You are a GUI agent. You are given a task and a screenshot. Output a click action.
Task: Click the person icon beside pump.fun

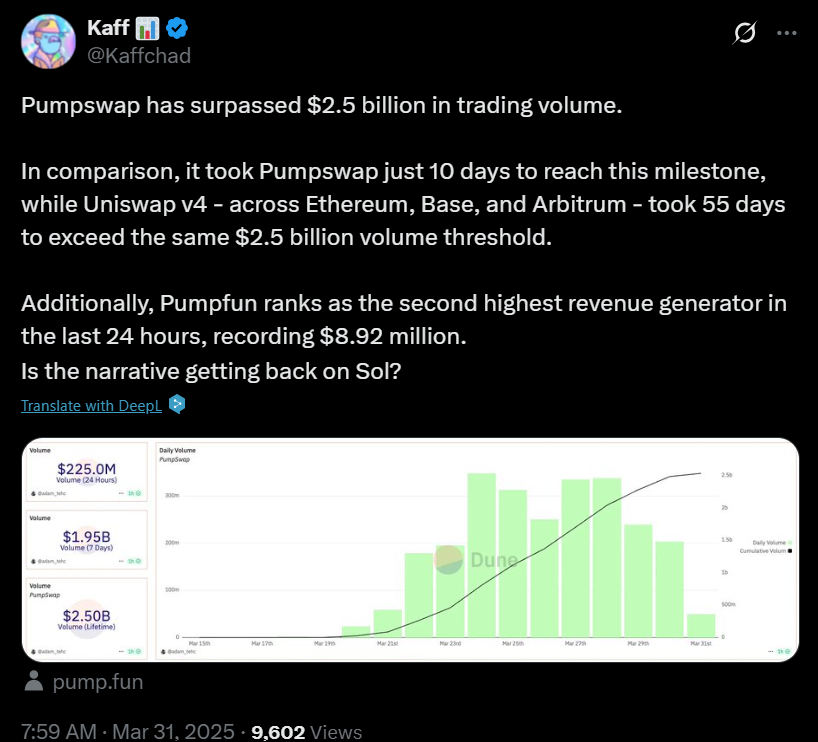click(34, 681)
